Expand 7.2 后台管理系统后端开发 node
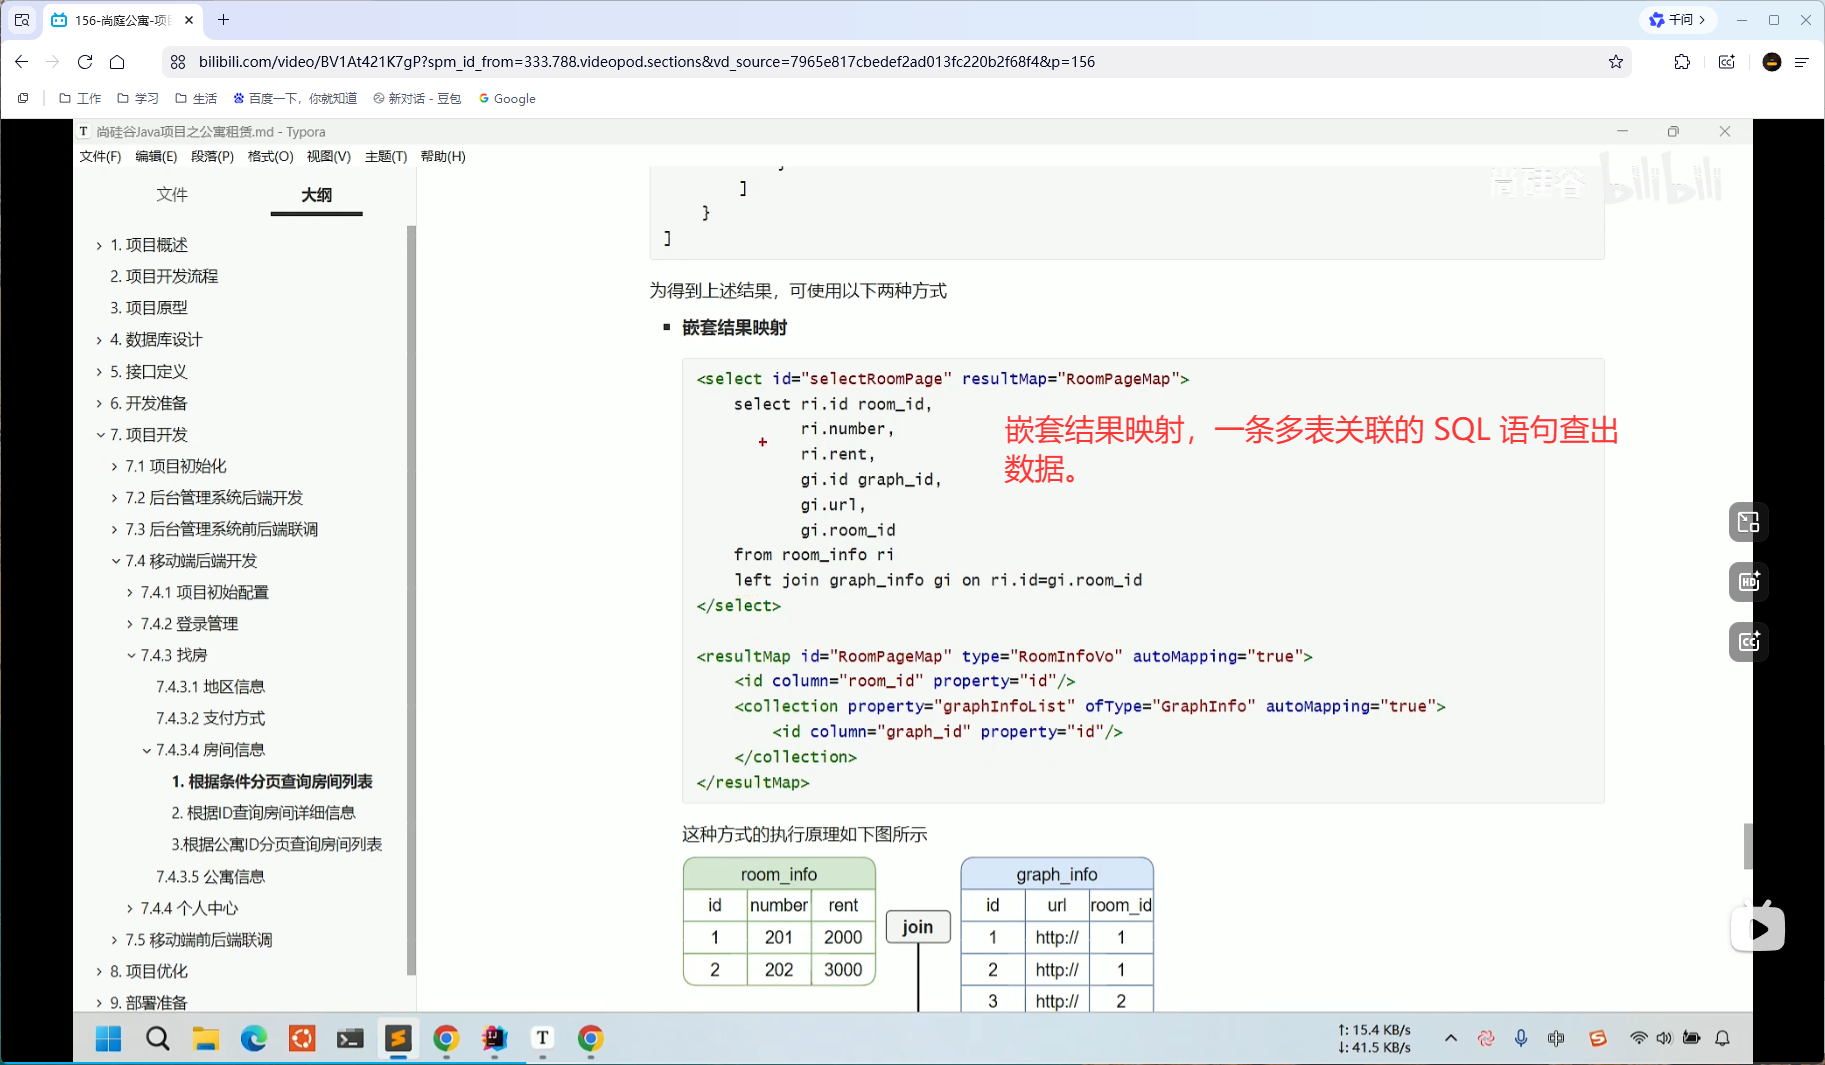This screenshot has height=1065, width=1825. (114, 498)
